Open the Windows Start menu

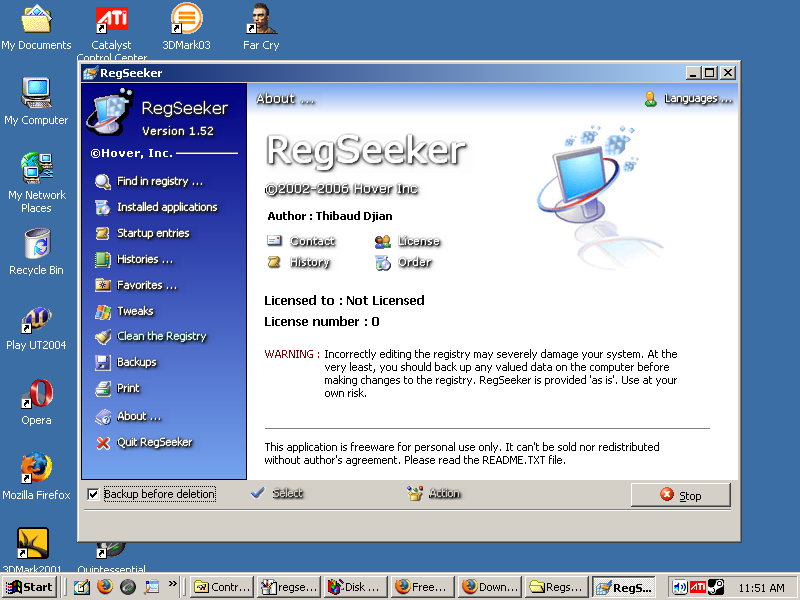pyautogui.click(x=31, y=587)
